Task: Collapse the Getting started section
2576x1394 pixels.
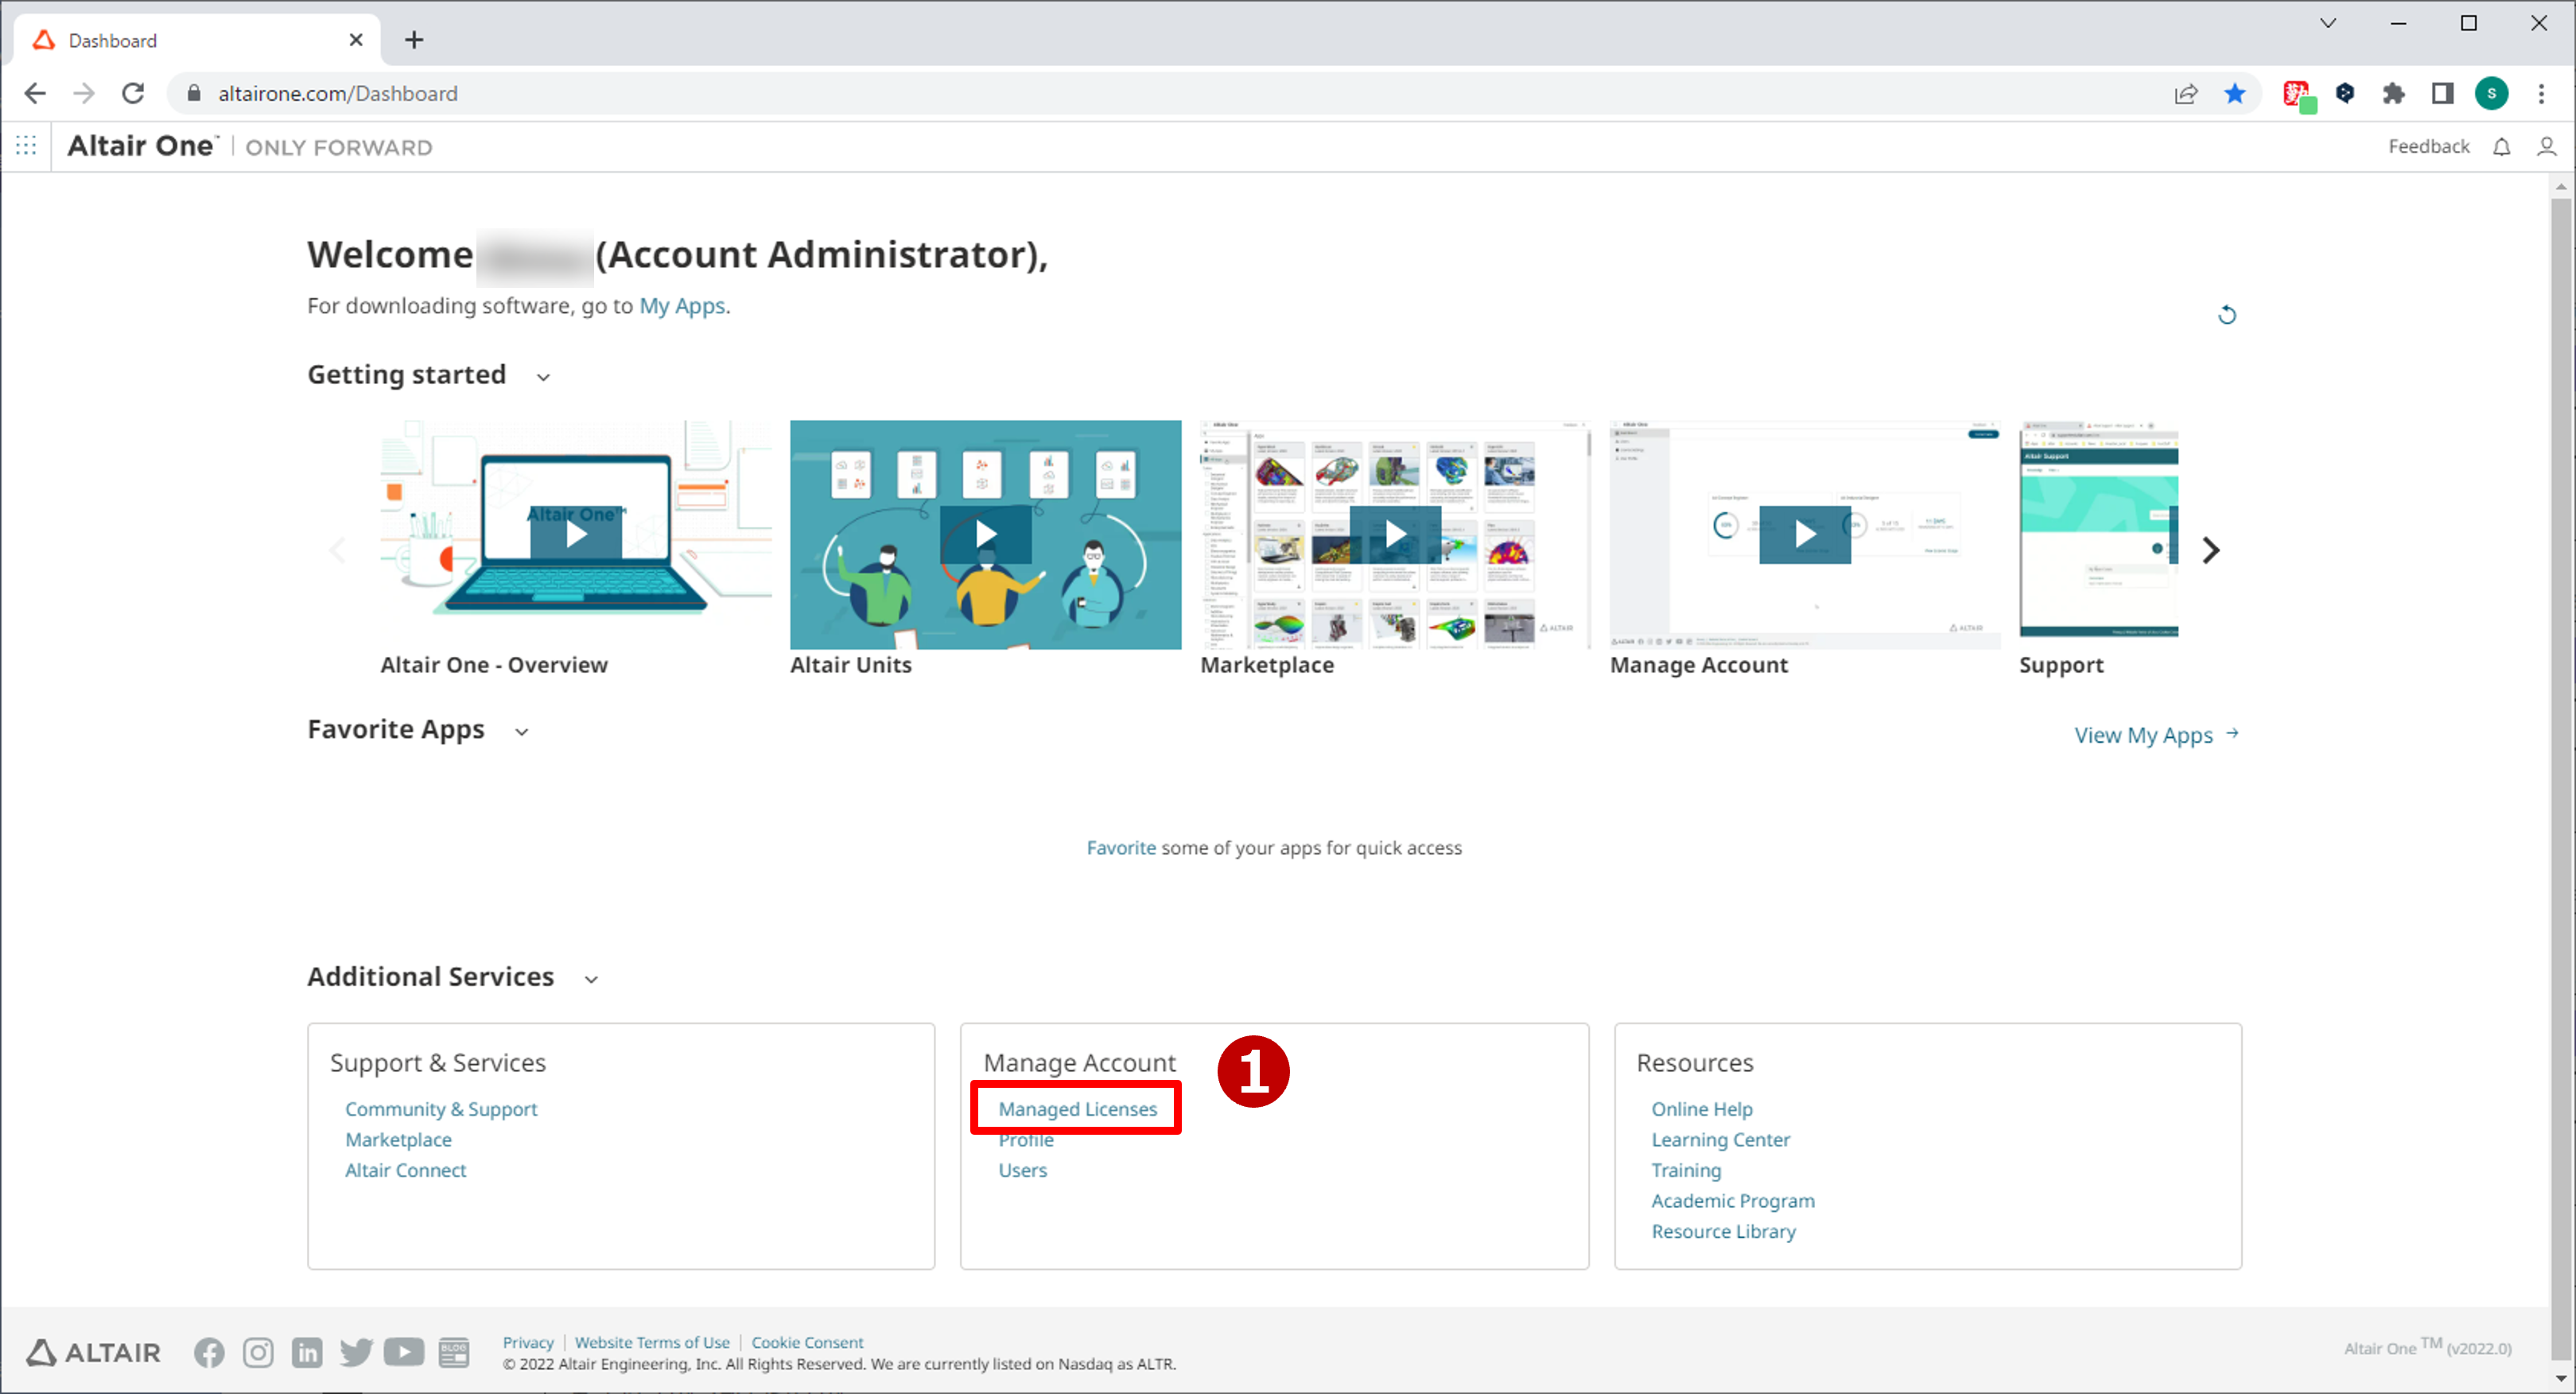Action: tap(543, 377)
